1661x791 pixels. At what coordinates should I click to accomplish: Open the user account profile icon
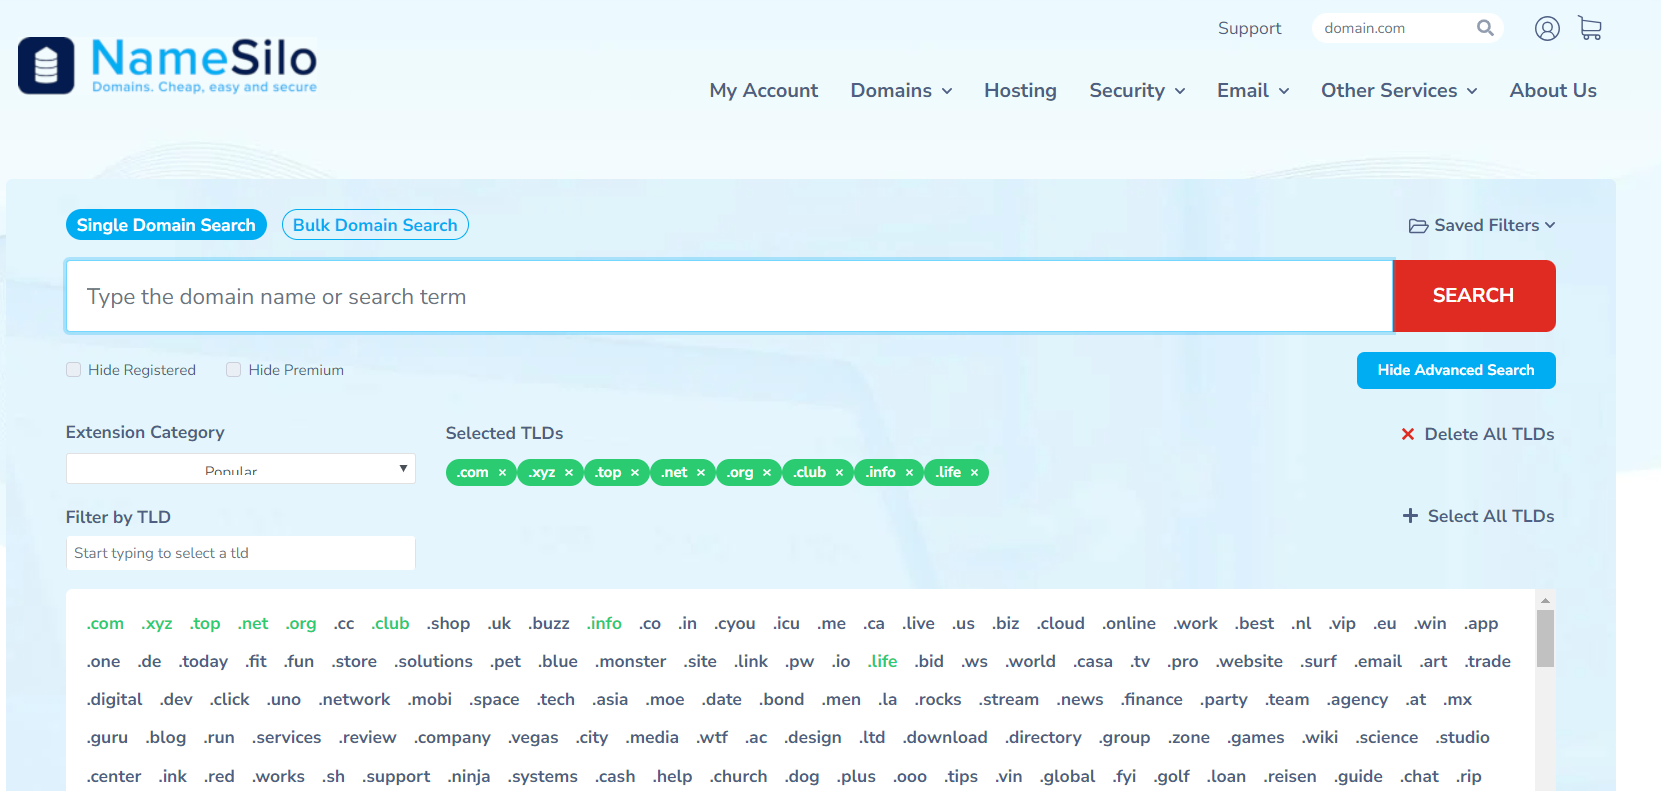[1547, 28]
